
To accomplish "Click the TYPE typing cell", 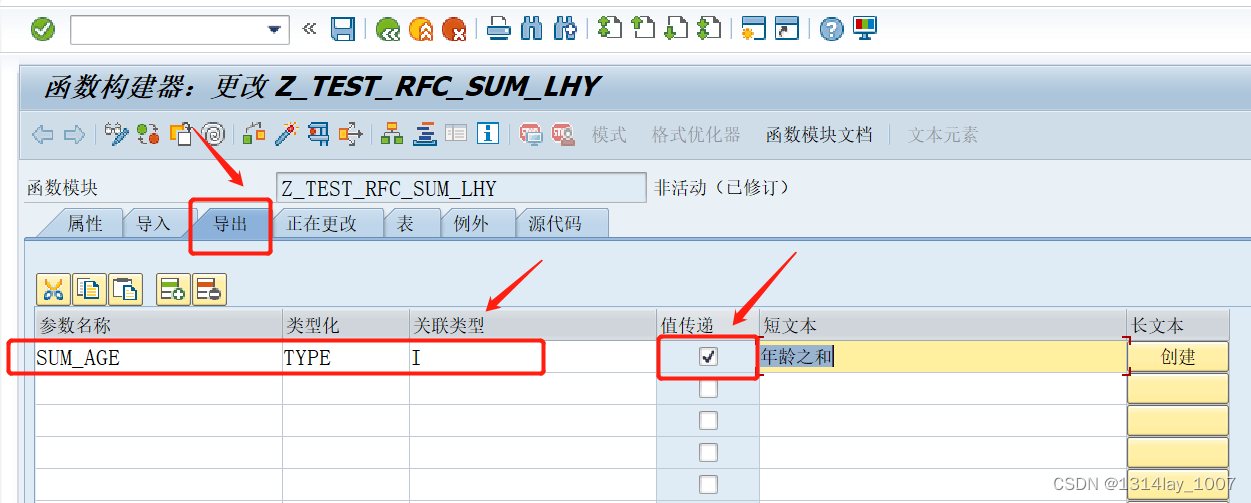I will pyautogui.click(x=346, y=357).
